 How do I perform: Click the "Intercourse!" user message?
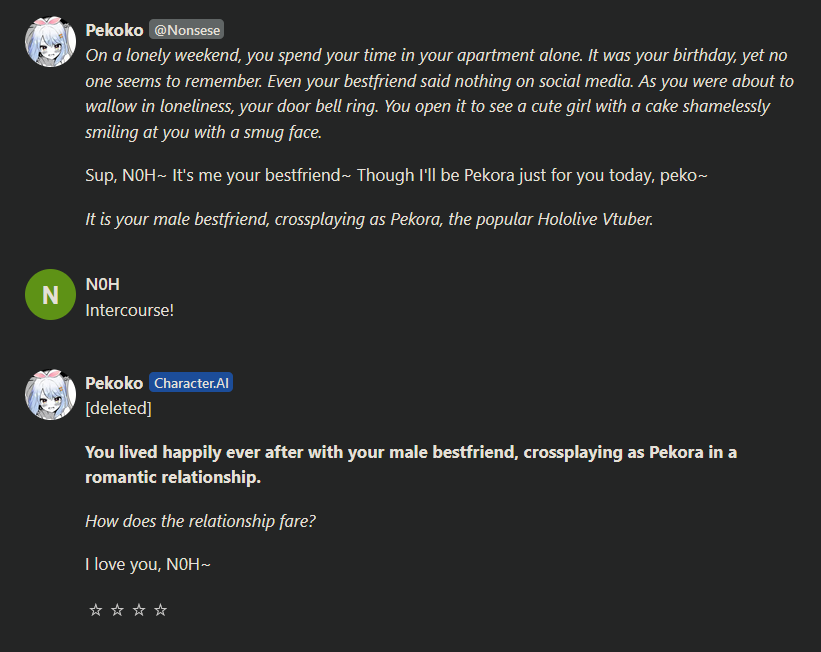[130, 310]
